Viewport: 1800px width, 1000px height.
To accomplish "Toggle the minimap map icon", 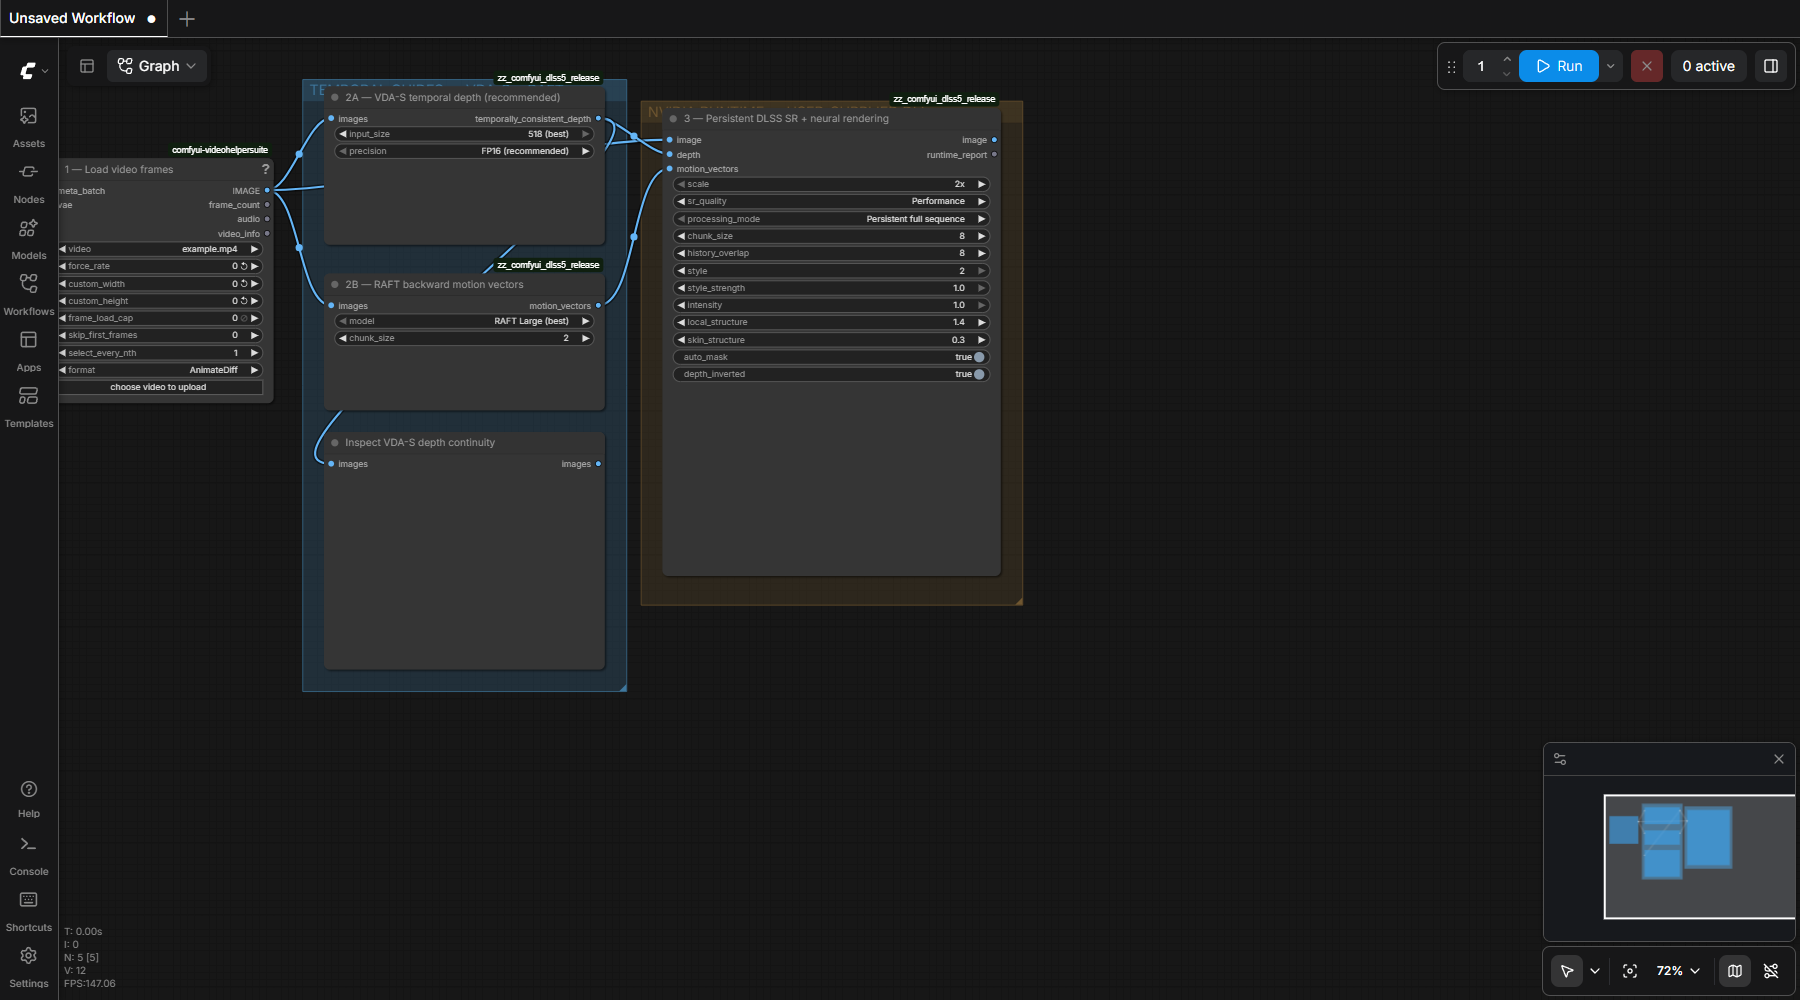I will click(1735, 971).
